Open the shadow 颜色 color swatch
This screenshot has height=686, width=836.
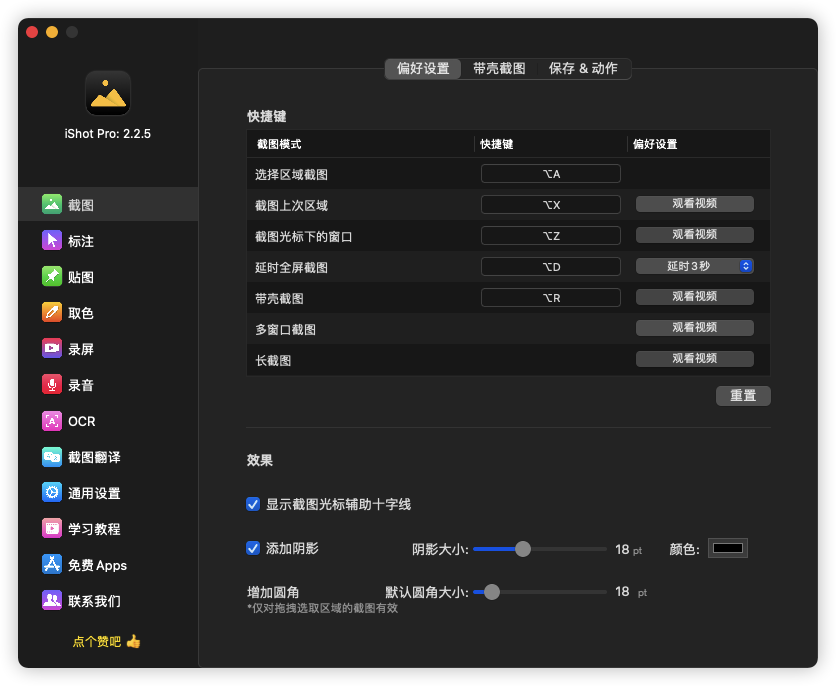726,547
